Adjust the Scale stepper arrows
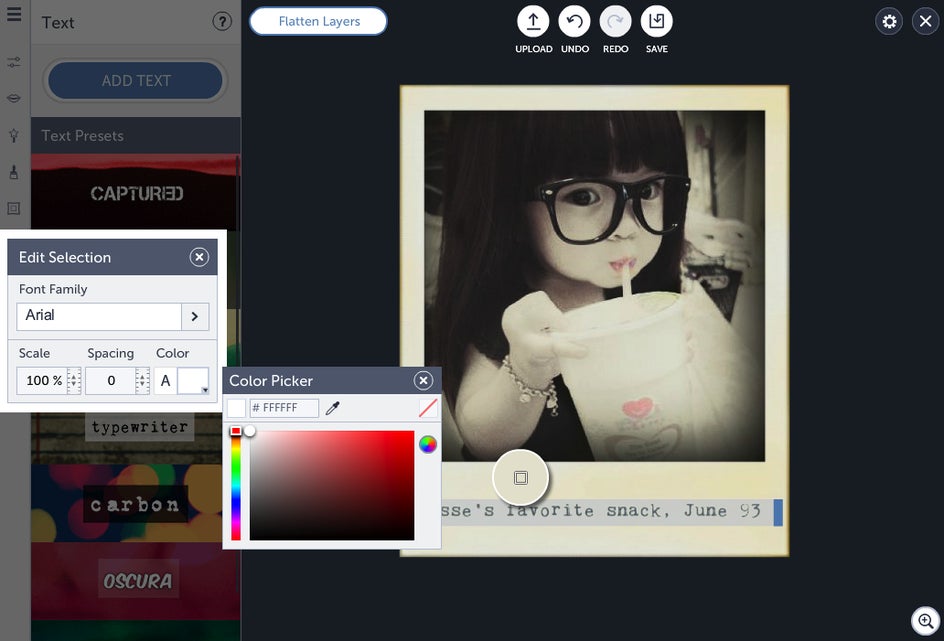 pos(73,381)
